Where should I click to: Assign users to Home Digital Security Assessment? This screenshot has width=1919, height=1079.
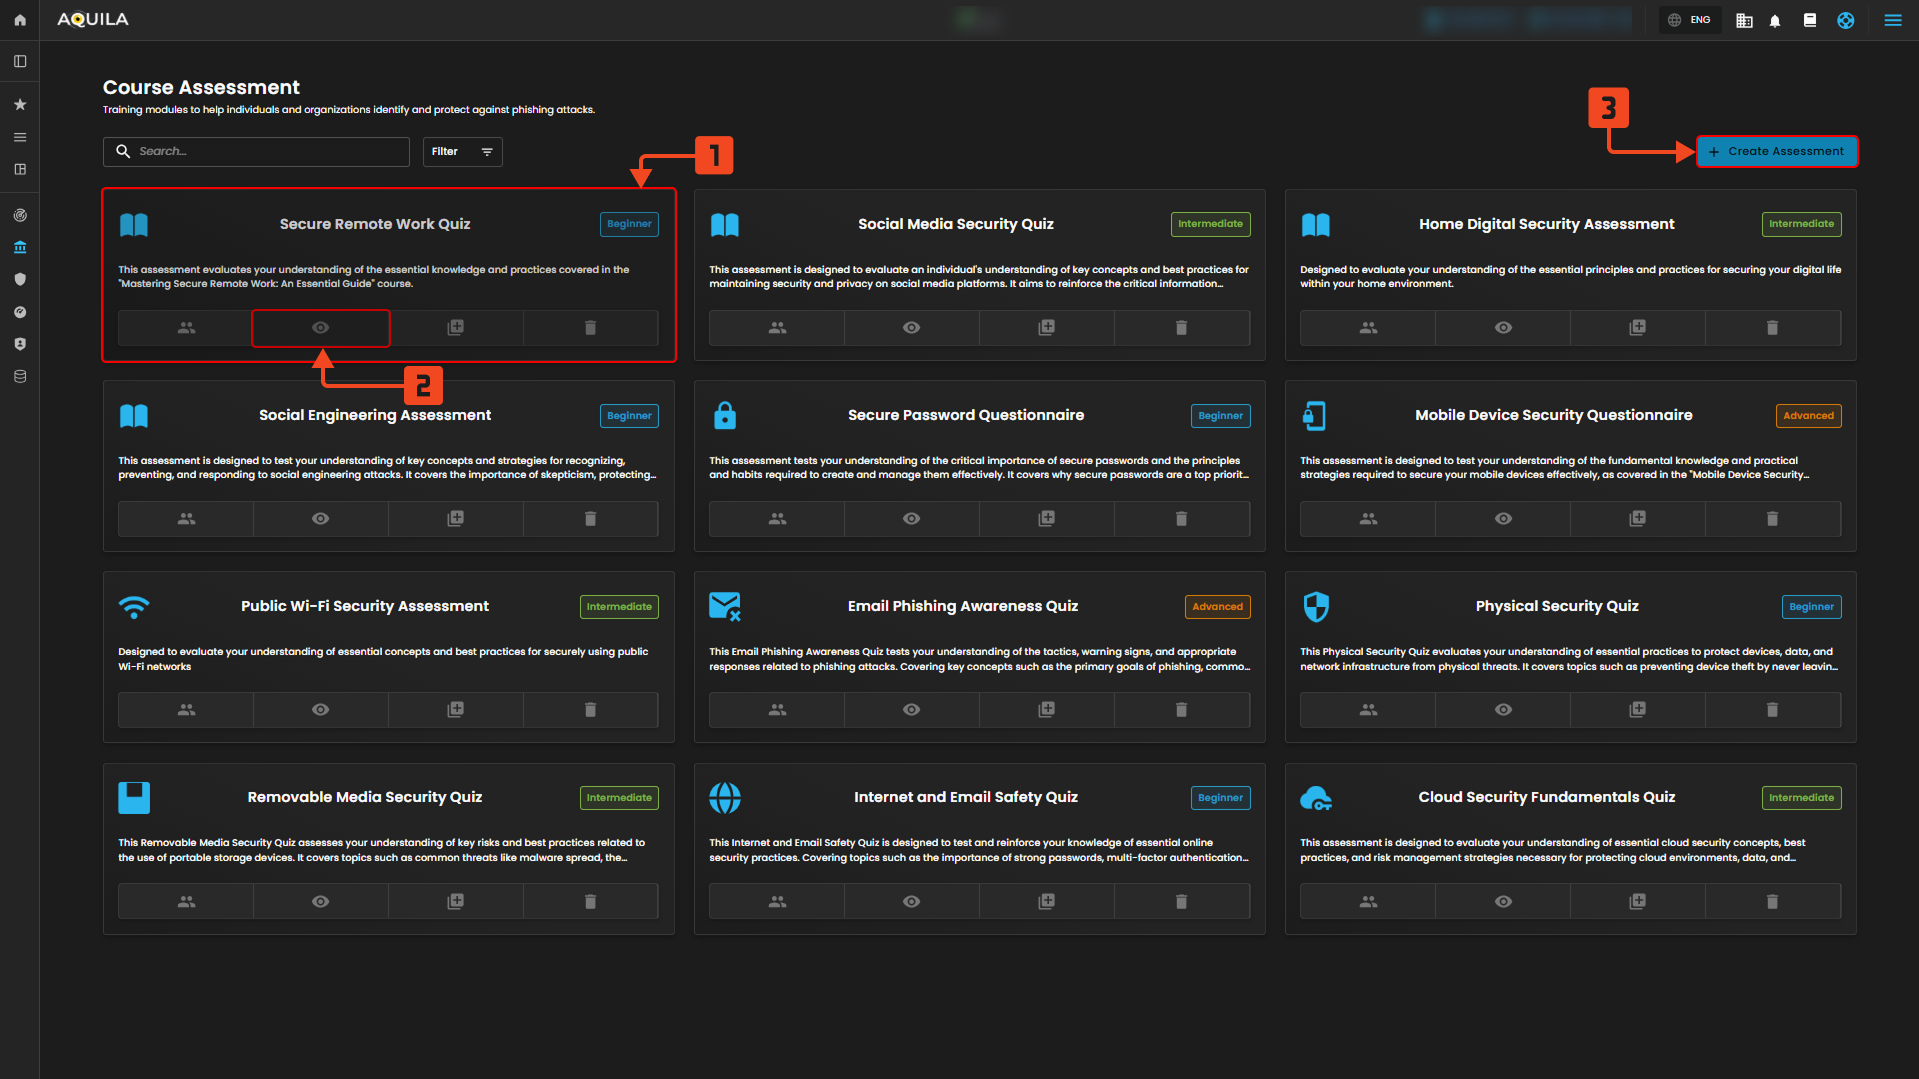[1368, 328]
